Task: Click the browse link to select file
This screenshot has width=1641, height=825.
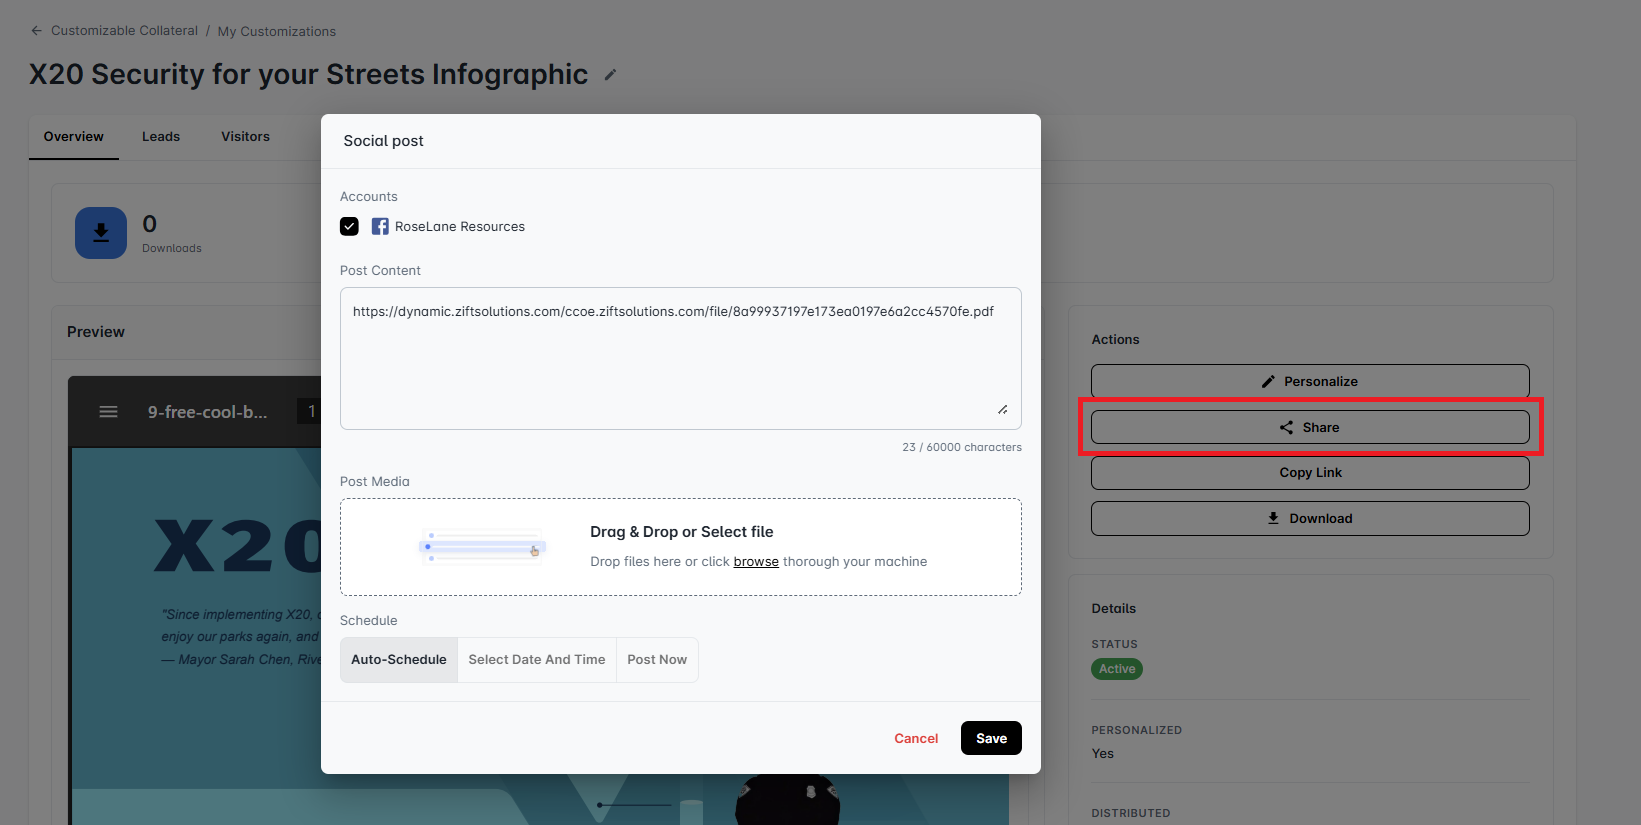Action: click(x=756, y=562)
